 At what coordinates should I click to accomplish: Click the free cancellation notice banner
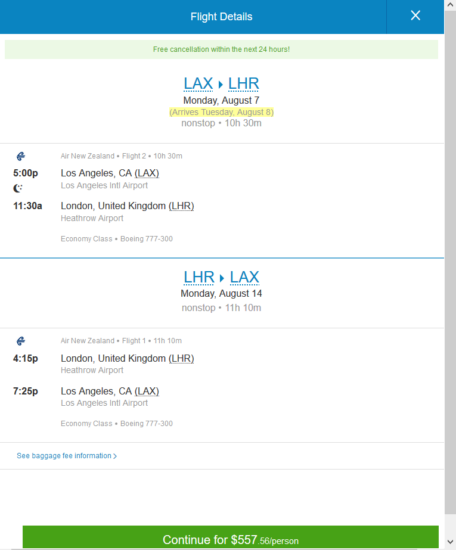(221, 49)
